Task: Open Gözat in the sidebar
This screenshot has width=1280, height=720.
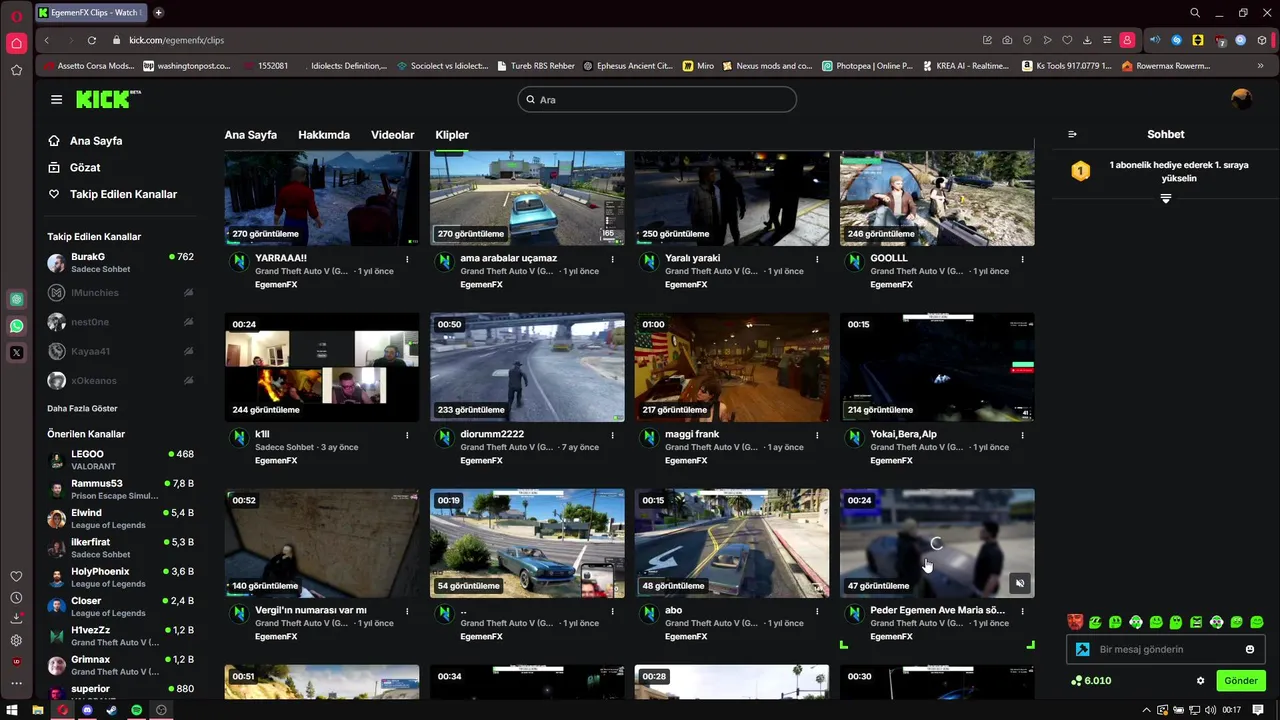Action: 74,167
